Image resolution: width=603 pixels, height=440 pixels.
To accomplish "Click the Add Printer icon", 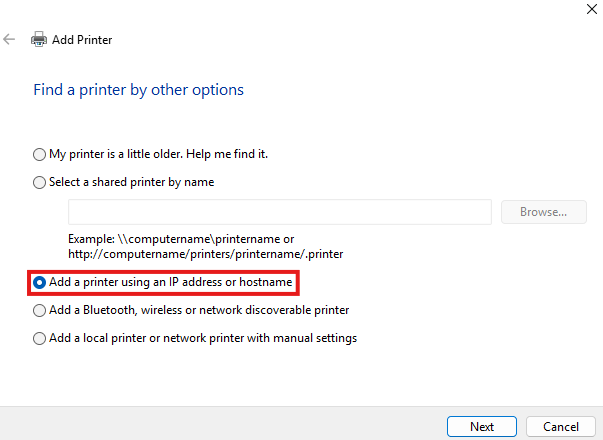I will point(39,39).
